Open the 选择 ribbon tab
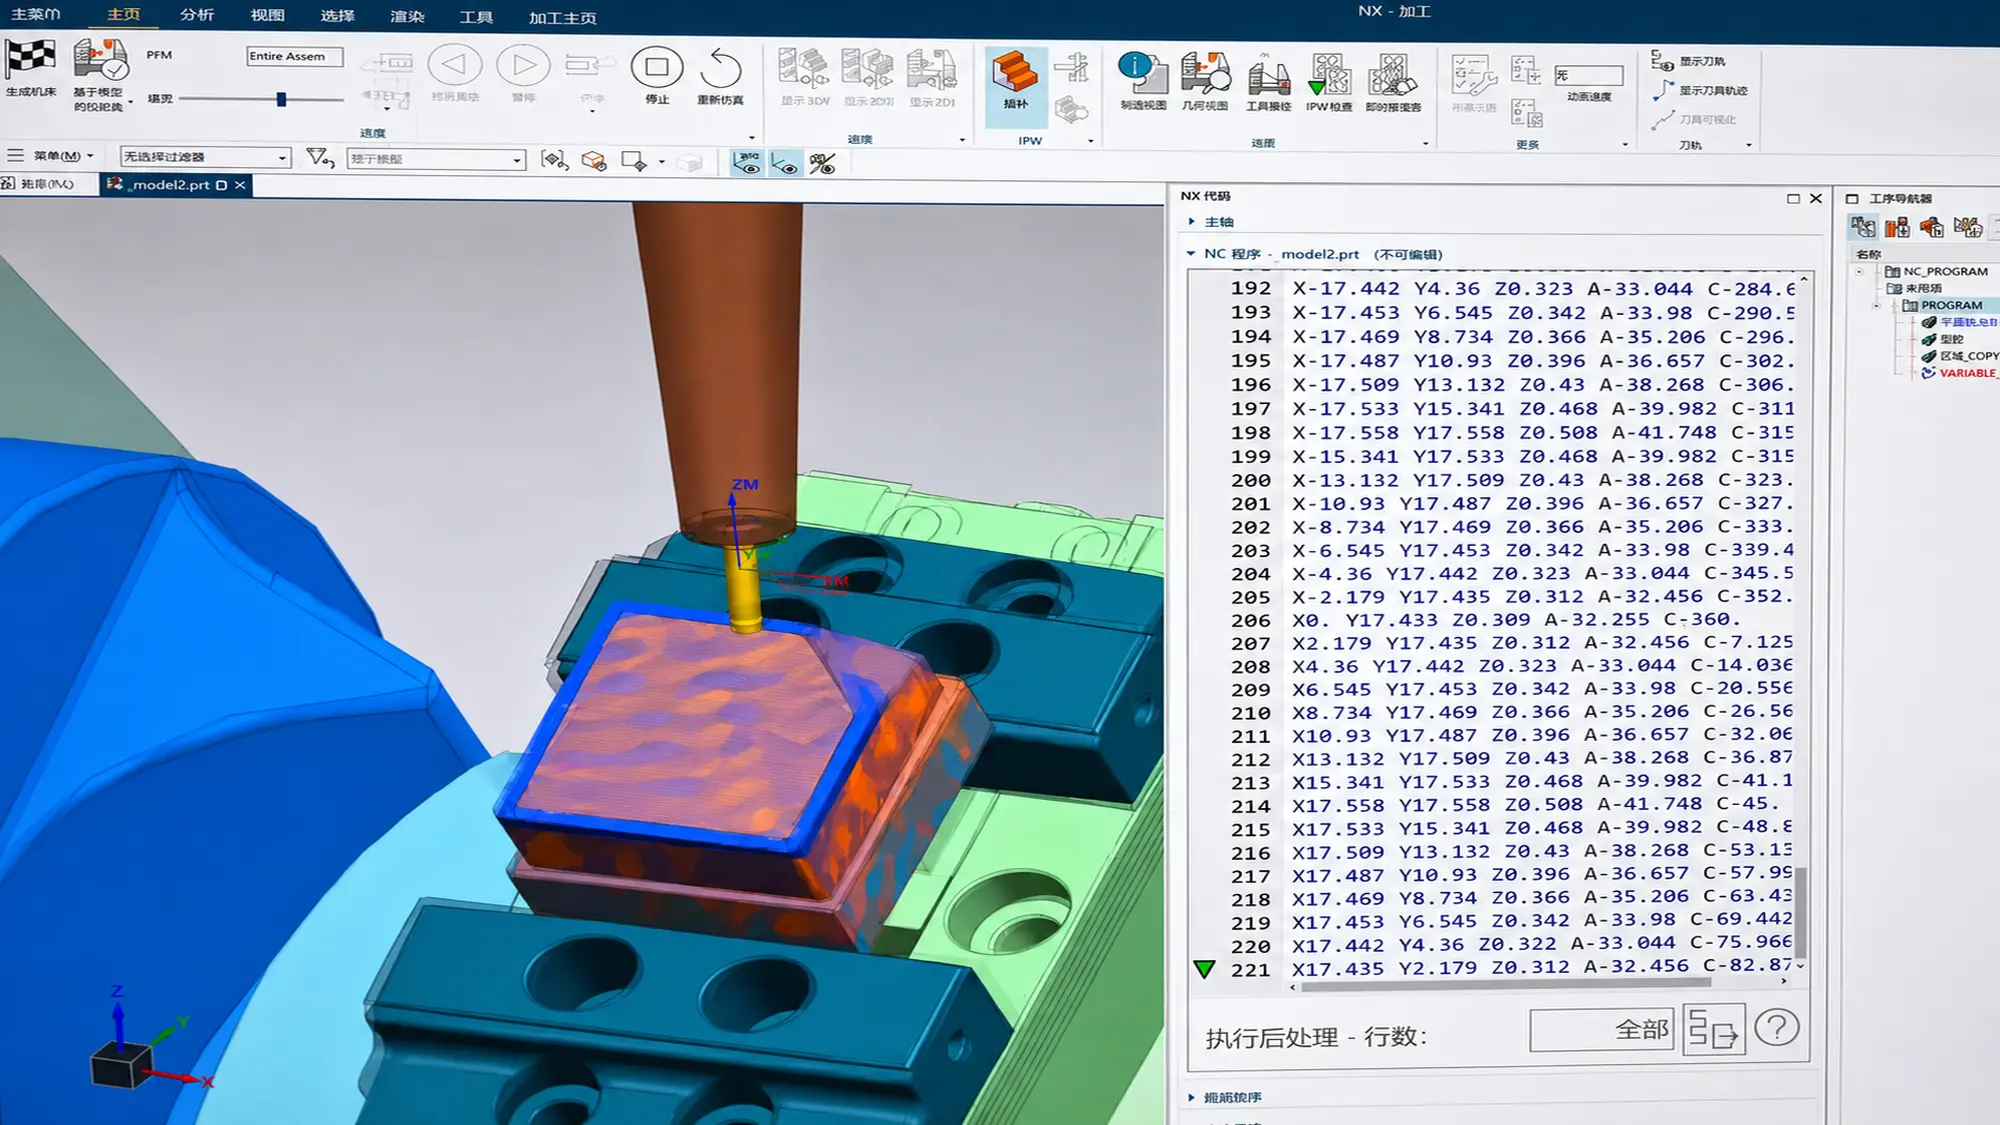This screenshot has width=2000, height=1125. [337, 16]
